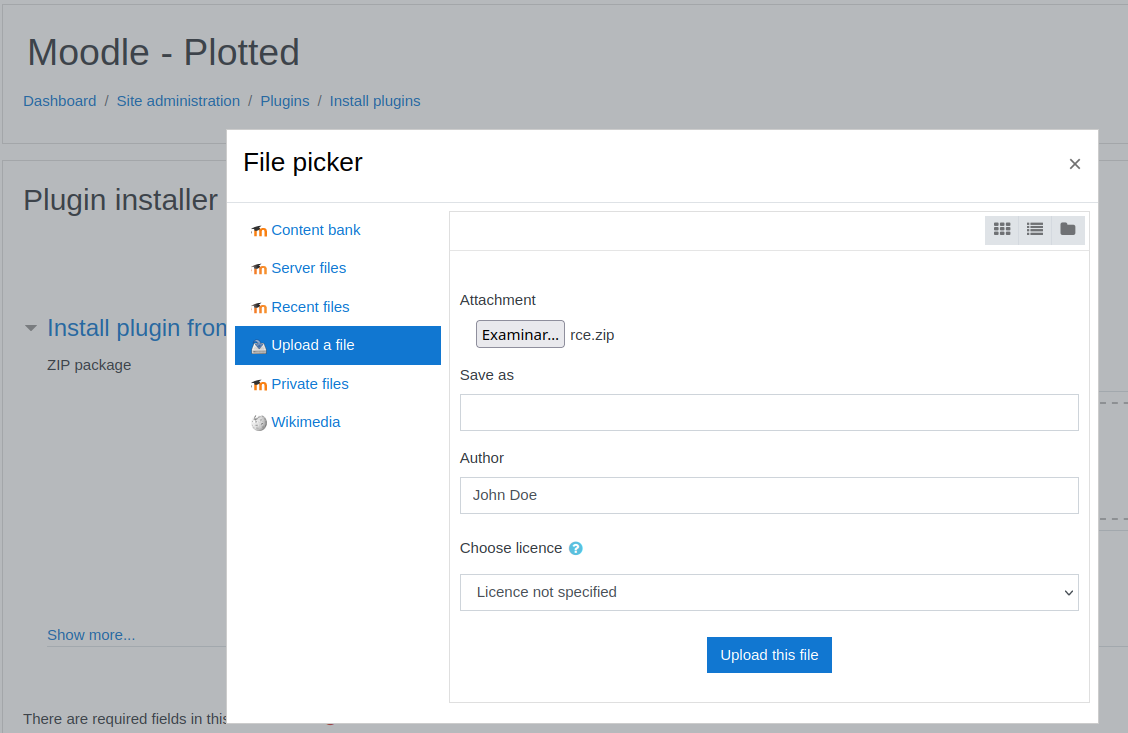Click the Content bank Moodle icon
Viewport: 1128px width, 733px height.
(x=259, y=231)
